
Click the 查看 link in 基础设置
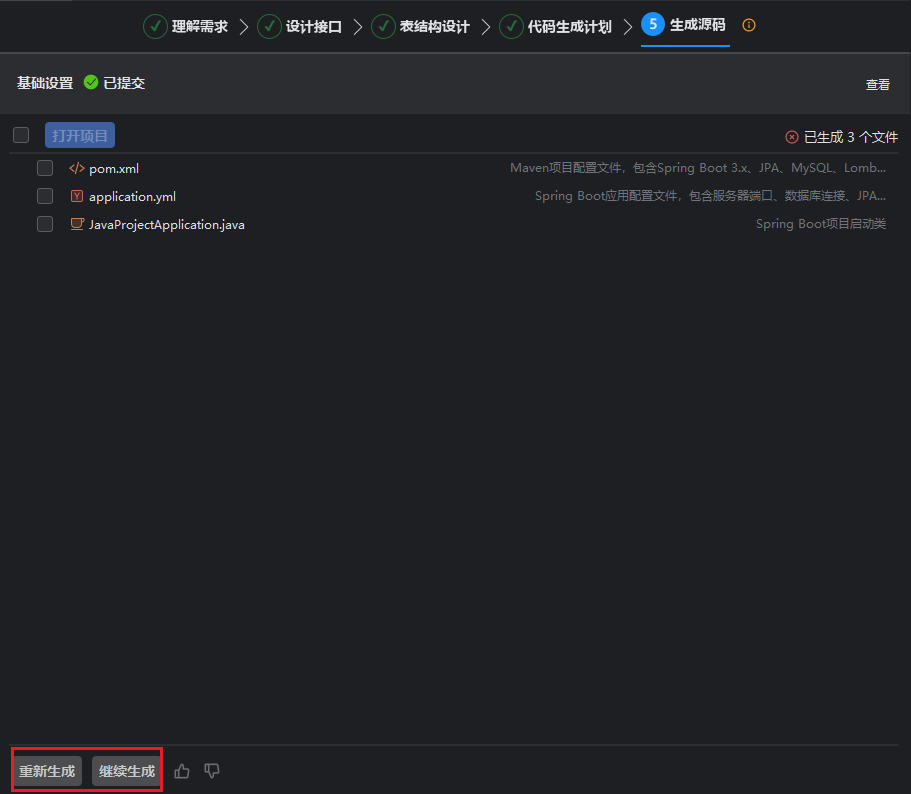(877, 85)
